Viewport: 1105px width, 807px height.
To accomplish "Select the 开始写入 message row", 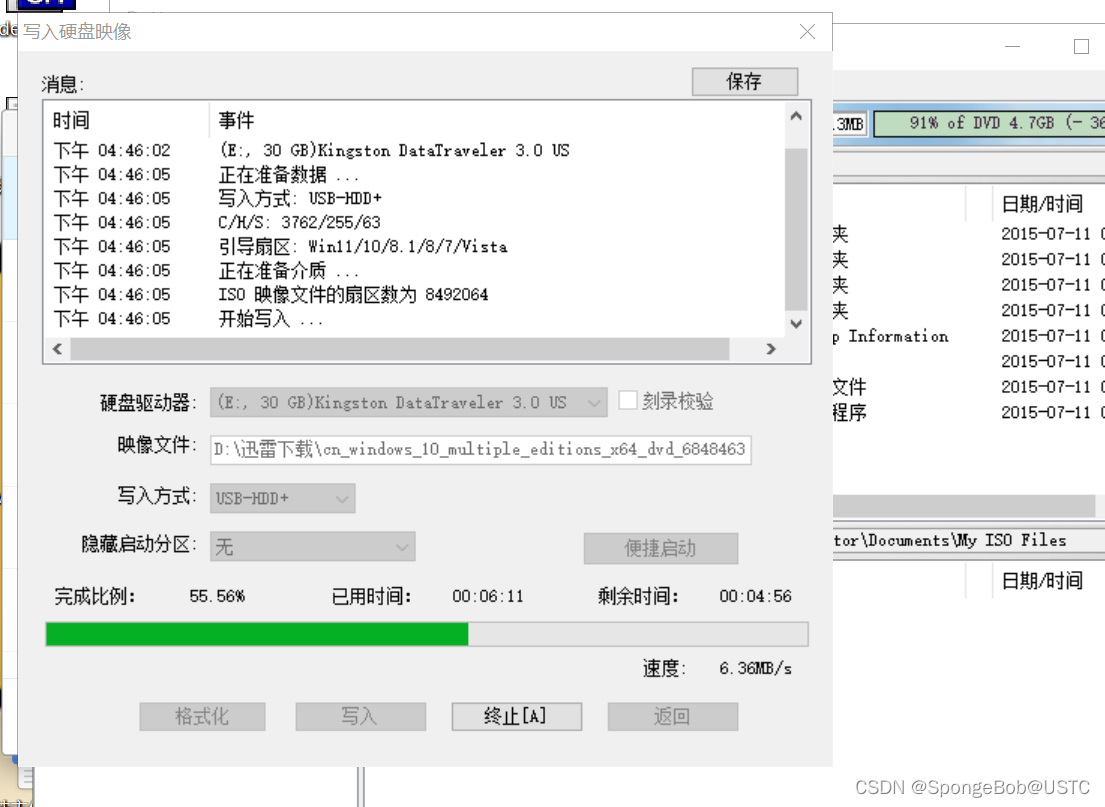I will [x=414, y=319].
